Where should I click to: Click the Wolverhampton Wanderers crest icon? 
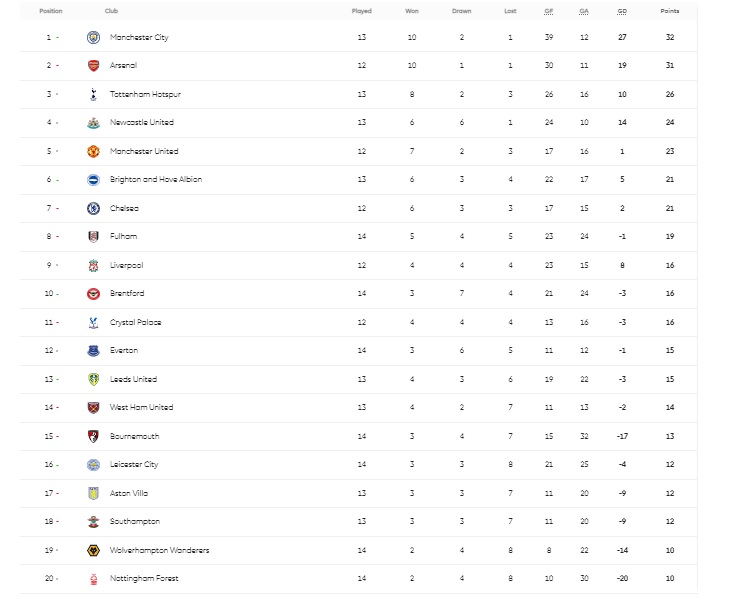tap(93, 550)
